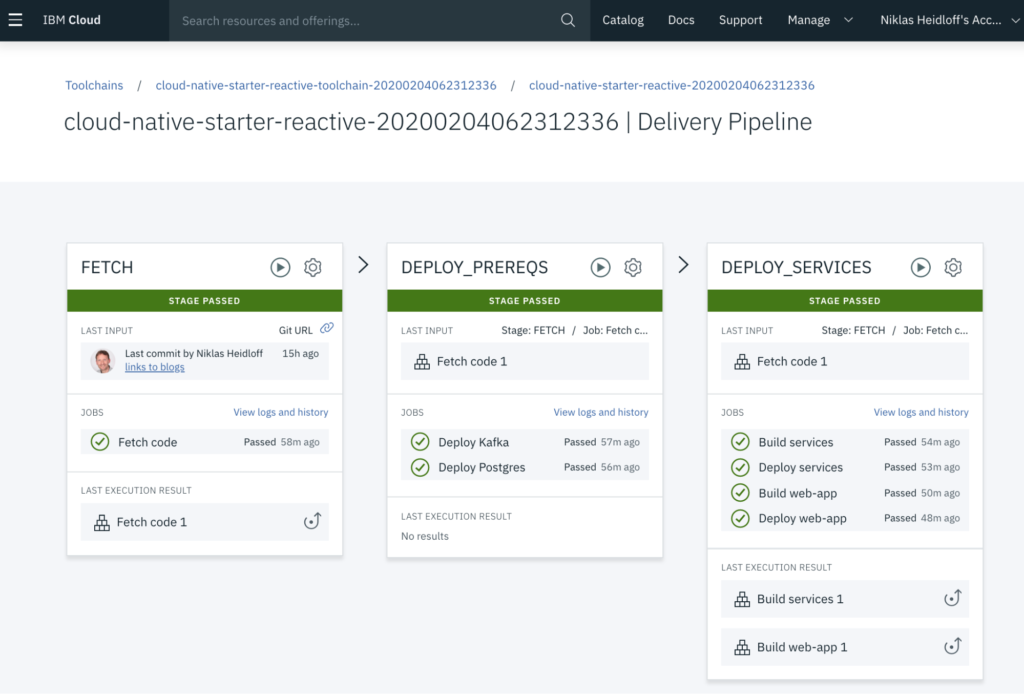Open DEPLOY_SERVICES settings gear
This screenshot has height=694, width=1024.
tap(953, 267)
